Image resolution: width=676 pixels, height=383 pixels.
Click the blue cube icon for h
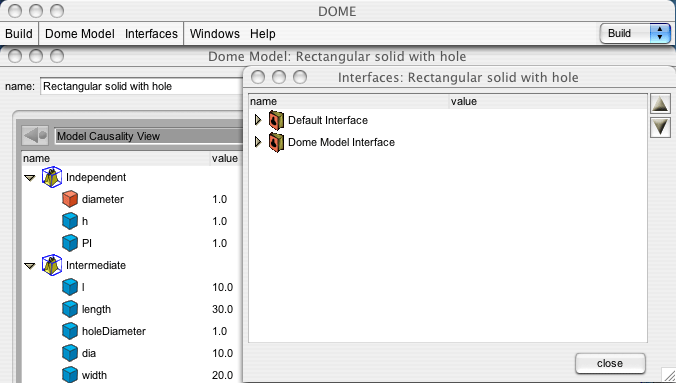(70, 221)
